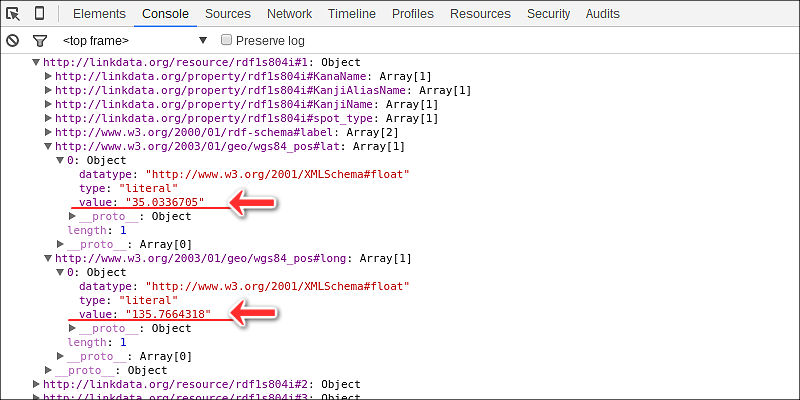Activate the inspect element pointer tool
This screenshot has height=400, width=800.
click(13, 14)
